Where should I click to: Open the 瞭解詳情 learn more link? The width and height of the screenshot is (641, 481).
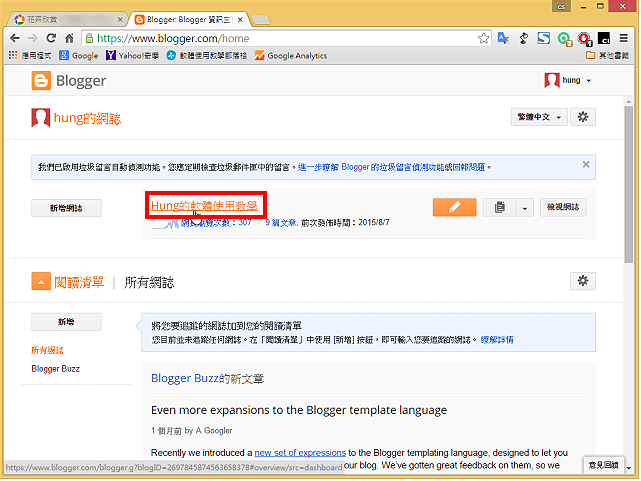[497, 340]
